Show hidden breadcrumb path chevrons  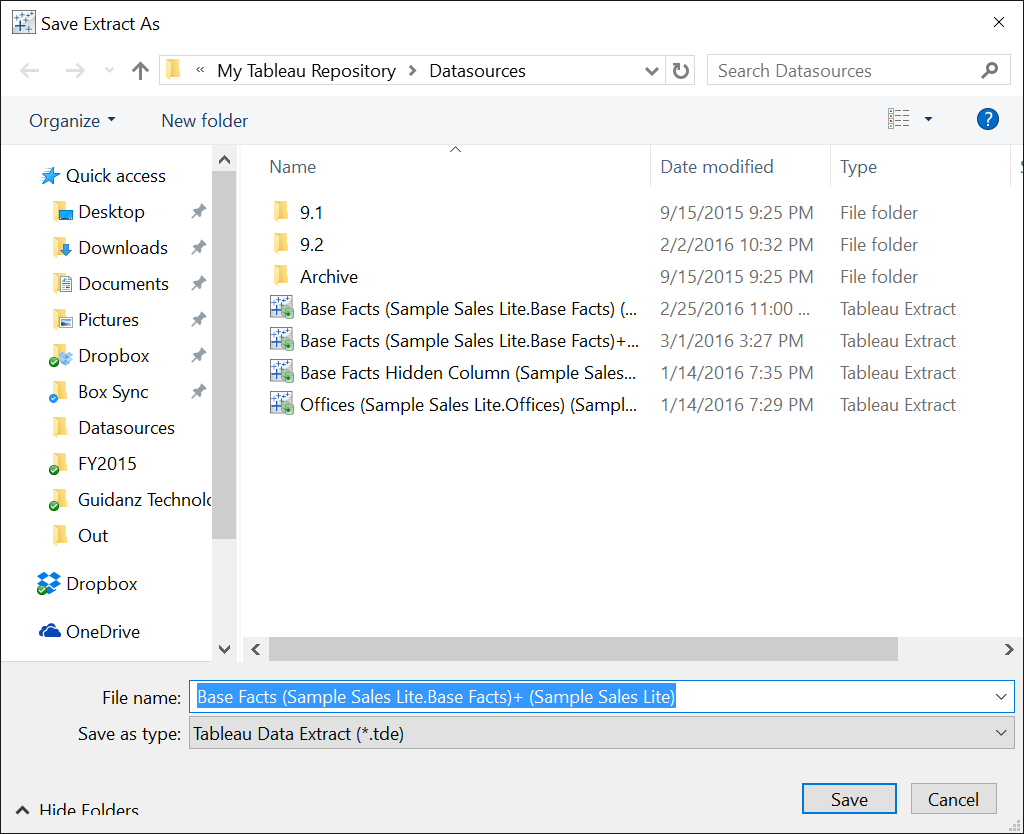(x=200, y=70)
